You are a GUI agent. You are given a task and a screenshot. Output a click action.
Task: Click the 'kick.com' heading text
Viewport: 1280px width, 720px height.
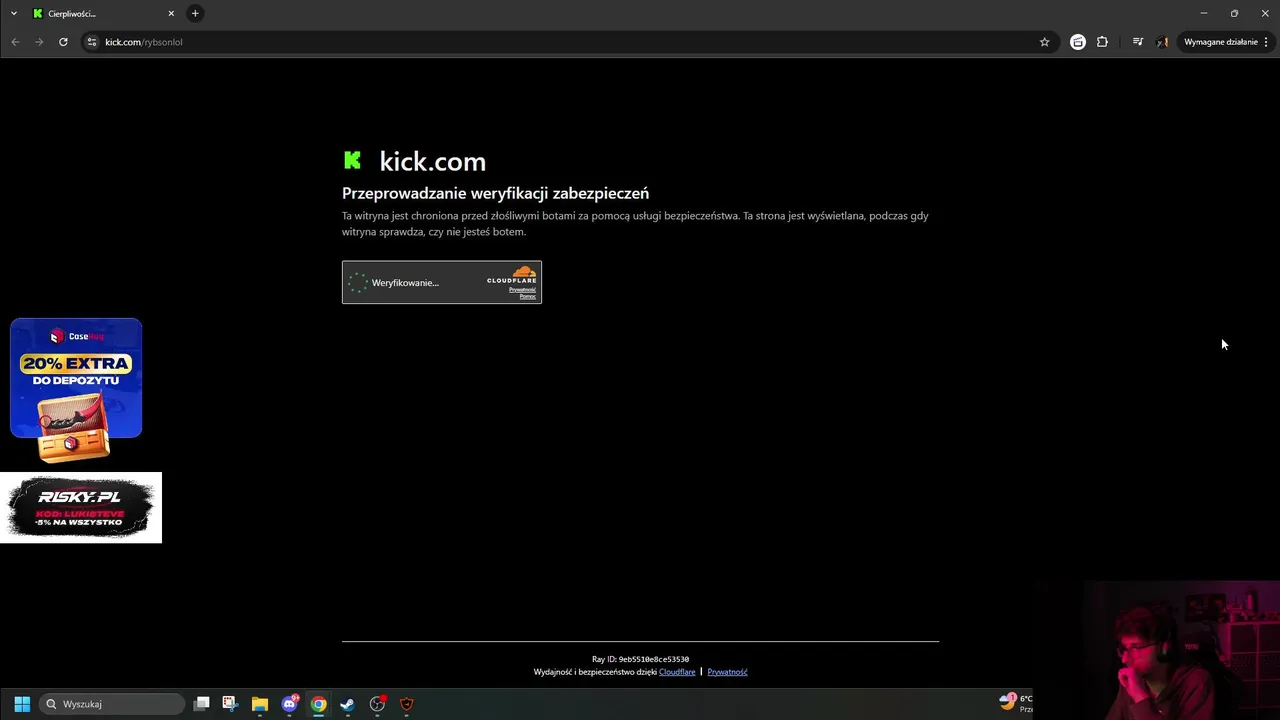pos(432,161)
